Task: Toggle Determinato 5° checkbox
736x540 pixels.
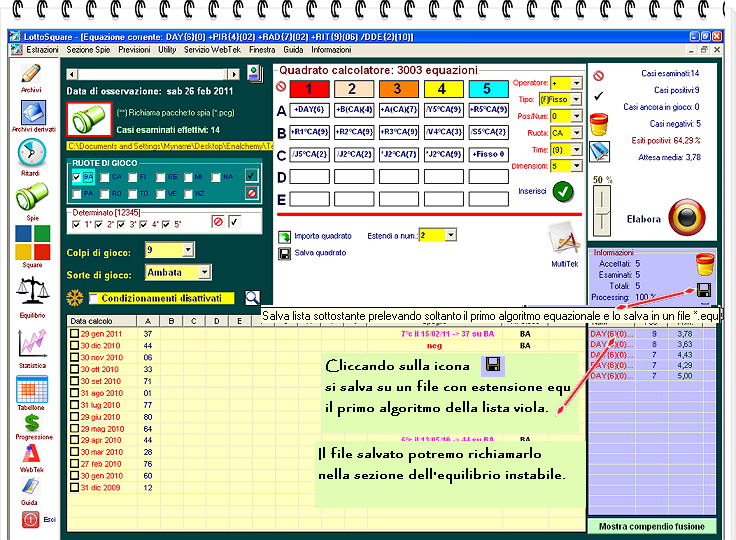Action: pyautogui.click(x=166, y=225)
